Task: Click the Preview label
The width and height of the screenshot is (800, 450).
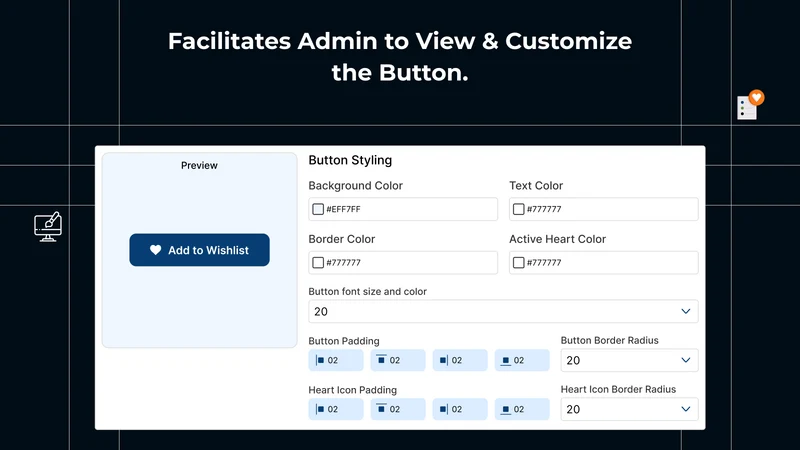Action: [199, 165]
